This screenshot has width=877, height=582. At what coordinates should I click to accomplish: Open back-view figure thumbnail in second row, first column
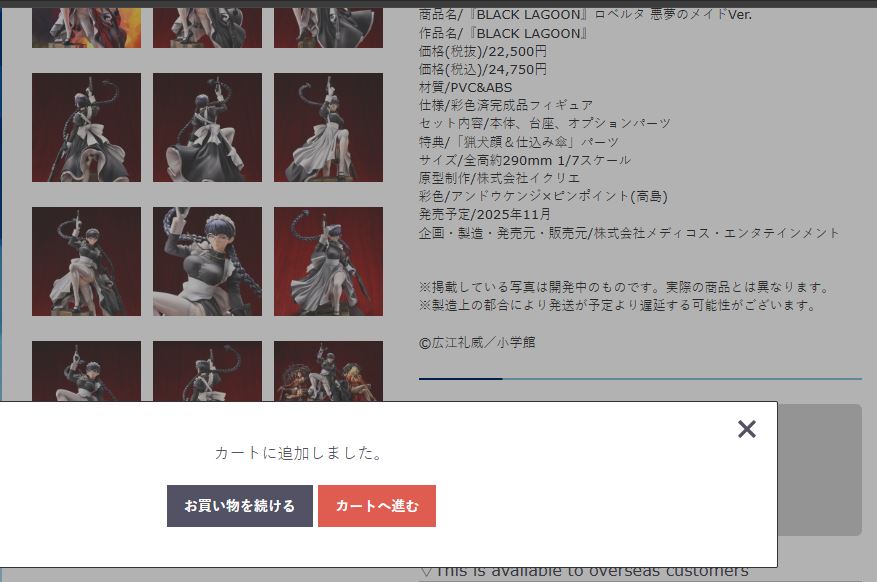(86, 127)
